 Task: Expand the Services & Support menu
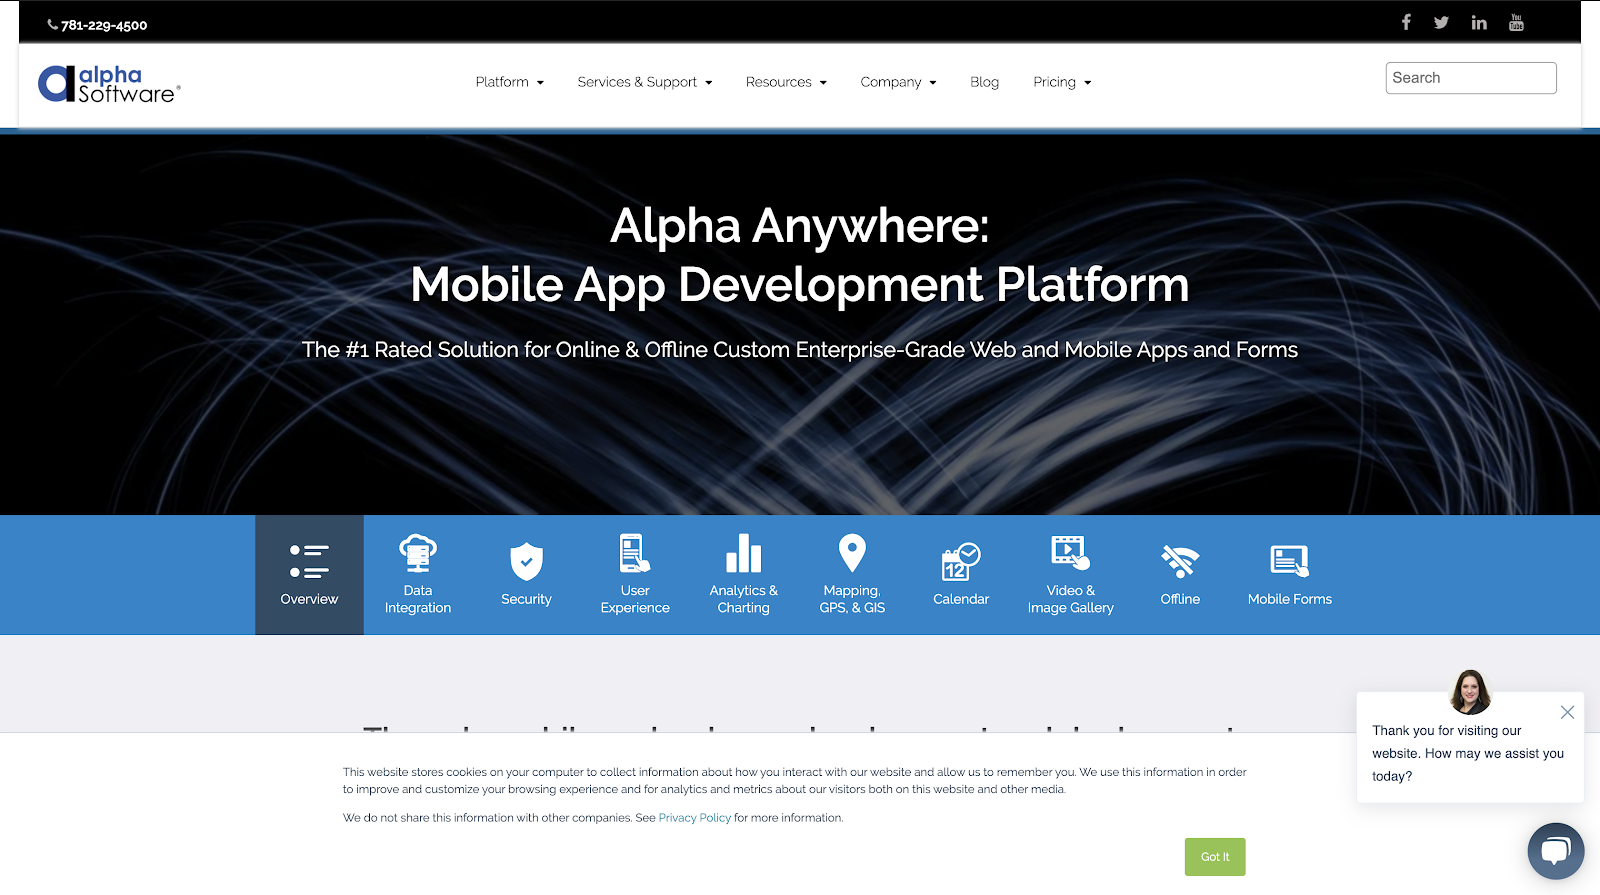(x=645, y=82)
